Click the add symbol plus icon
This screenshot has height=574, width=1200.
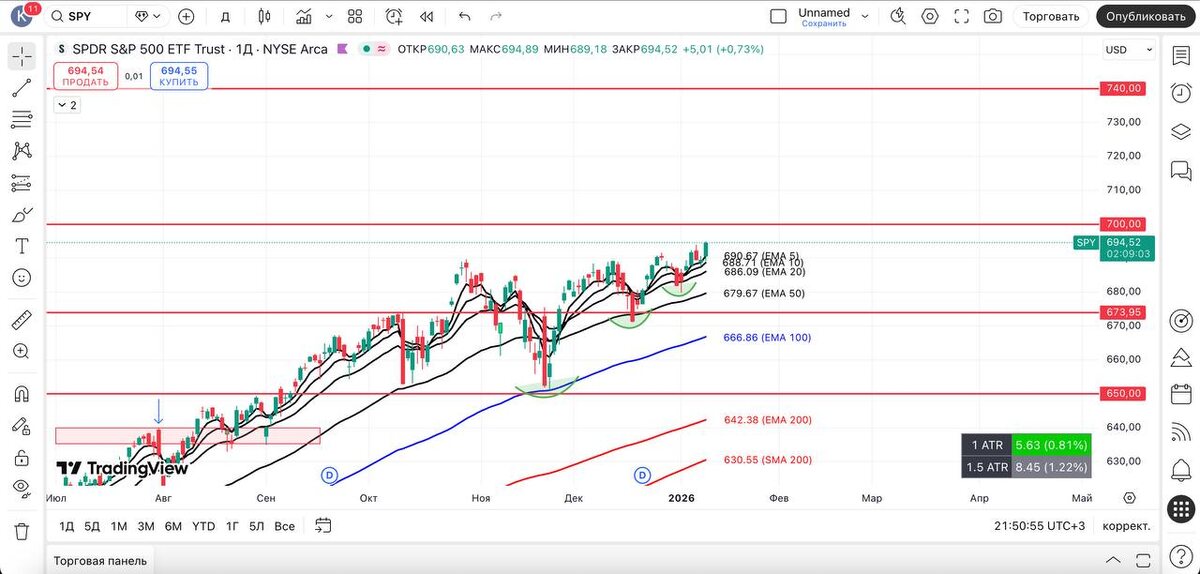coord(186,16)
